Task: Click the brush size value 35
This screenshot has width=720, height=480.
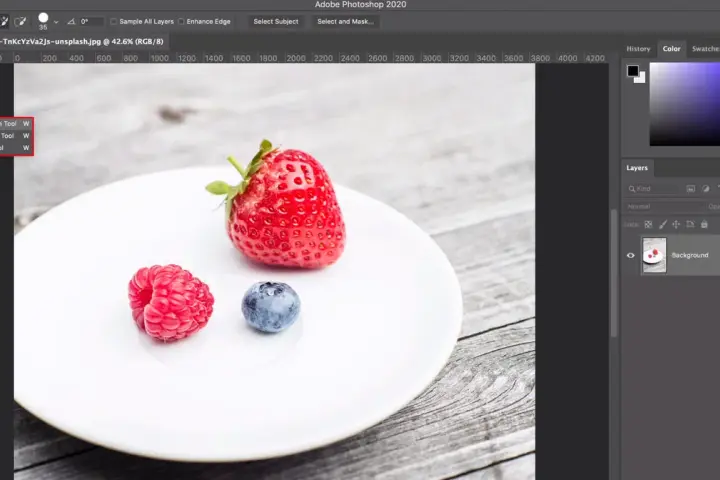Action: (43, 28)
